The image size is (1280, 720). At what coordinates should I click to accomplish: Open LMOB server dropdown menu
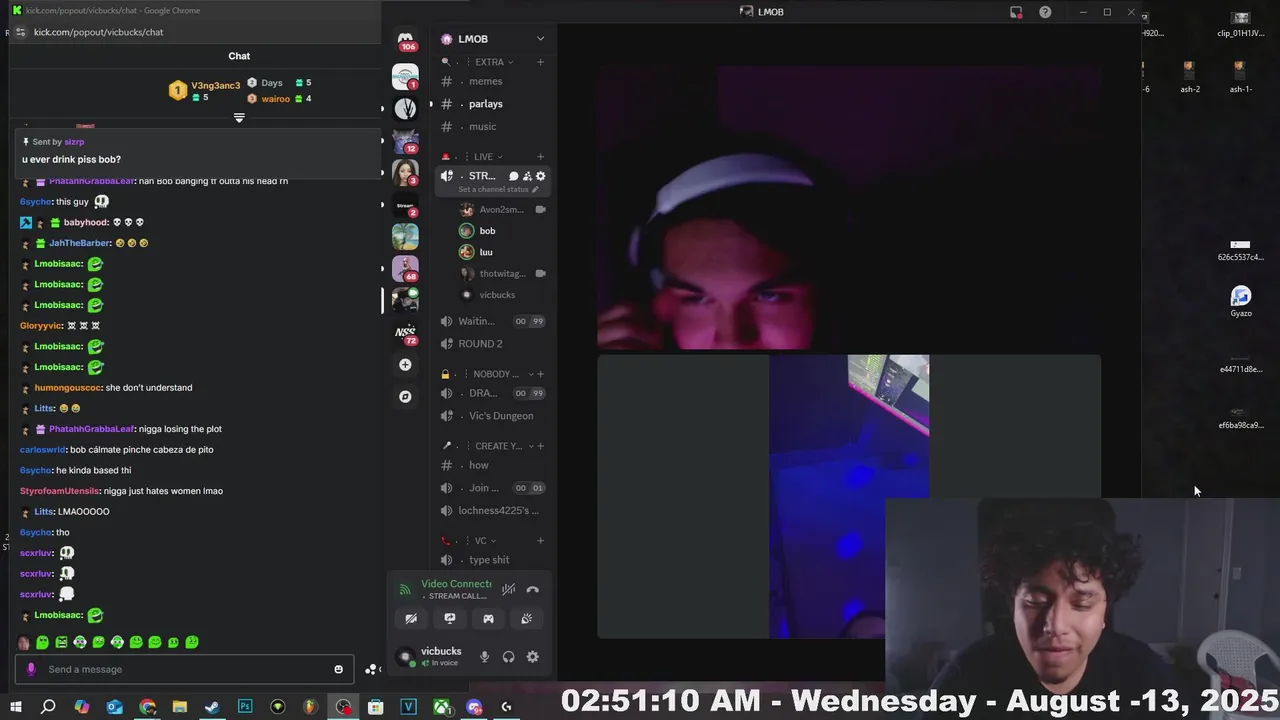point(541,39)
